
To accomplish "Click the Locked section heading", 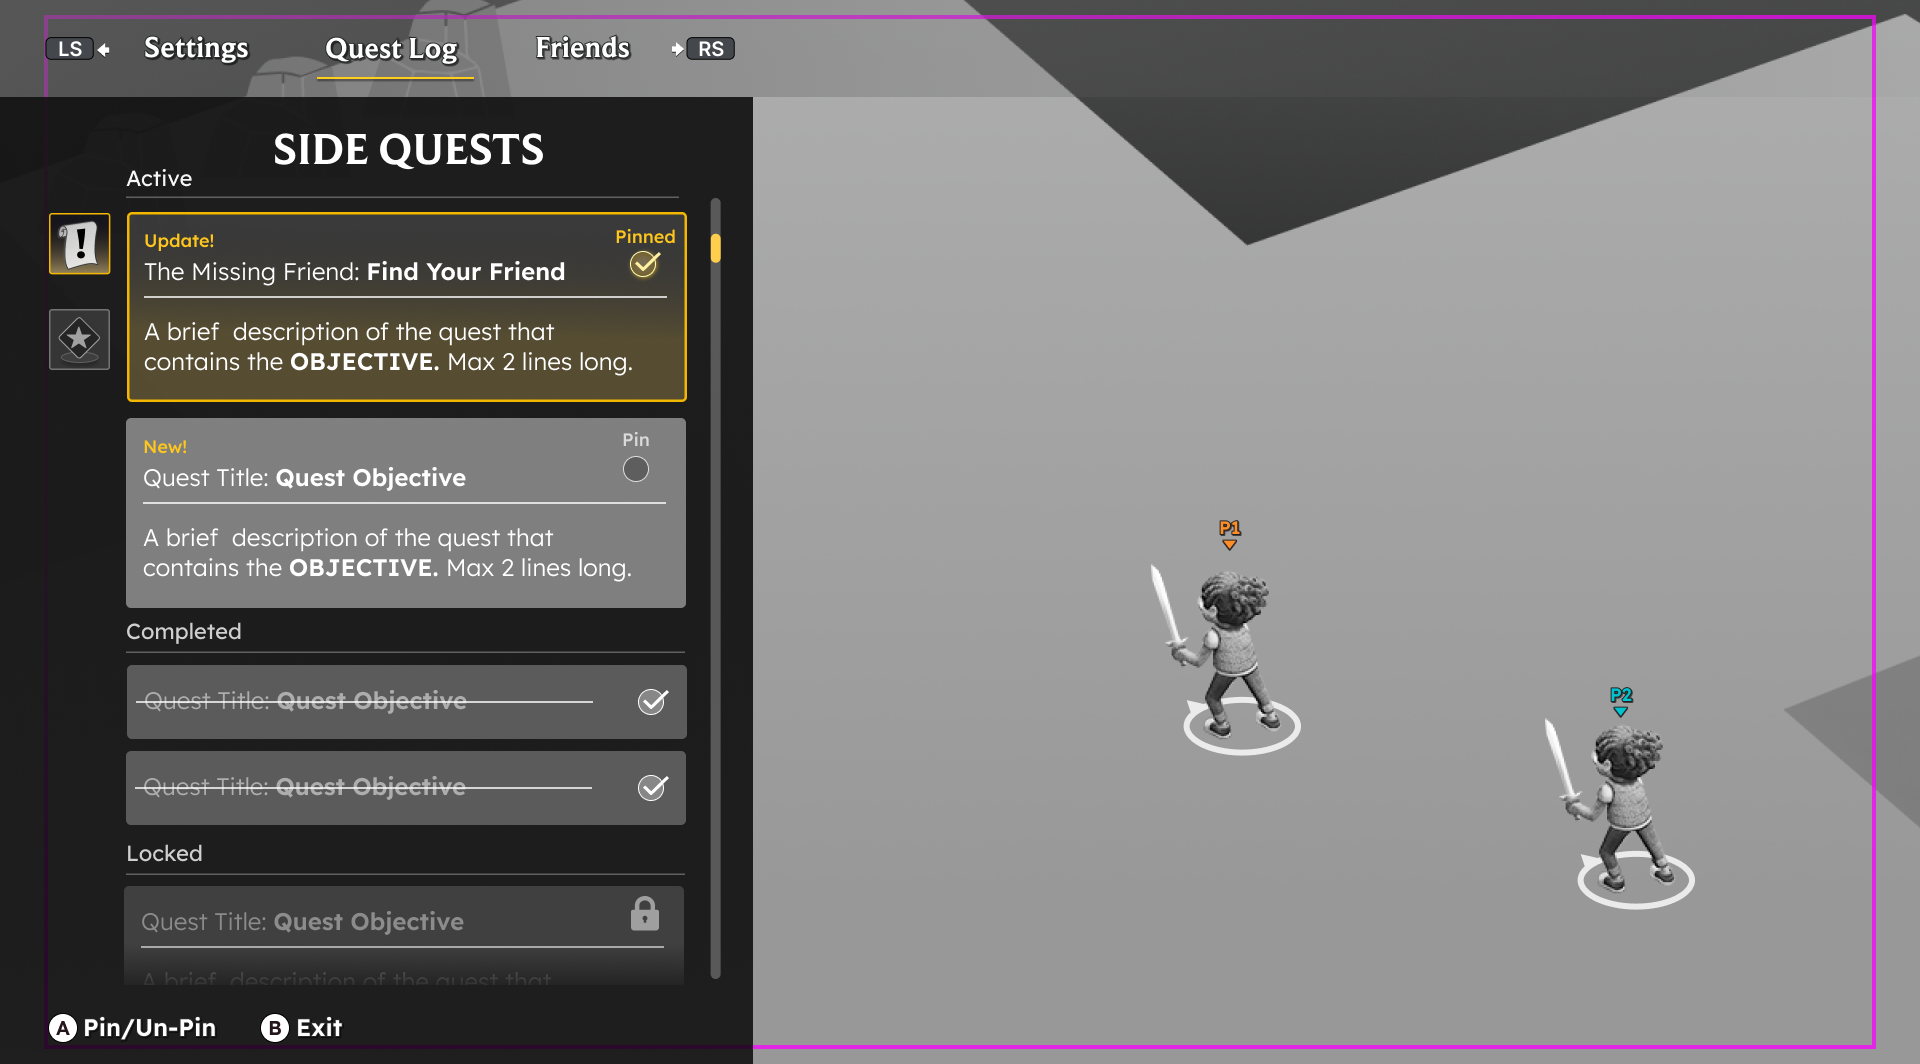I will (x=164, y=854).
